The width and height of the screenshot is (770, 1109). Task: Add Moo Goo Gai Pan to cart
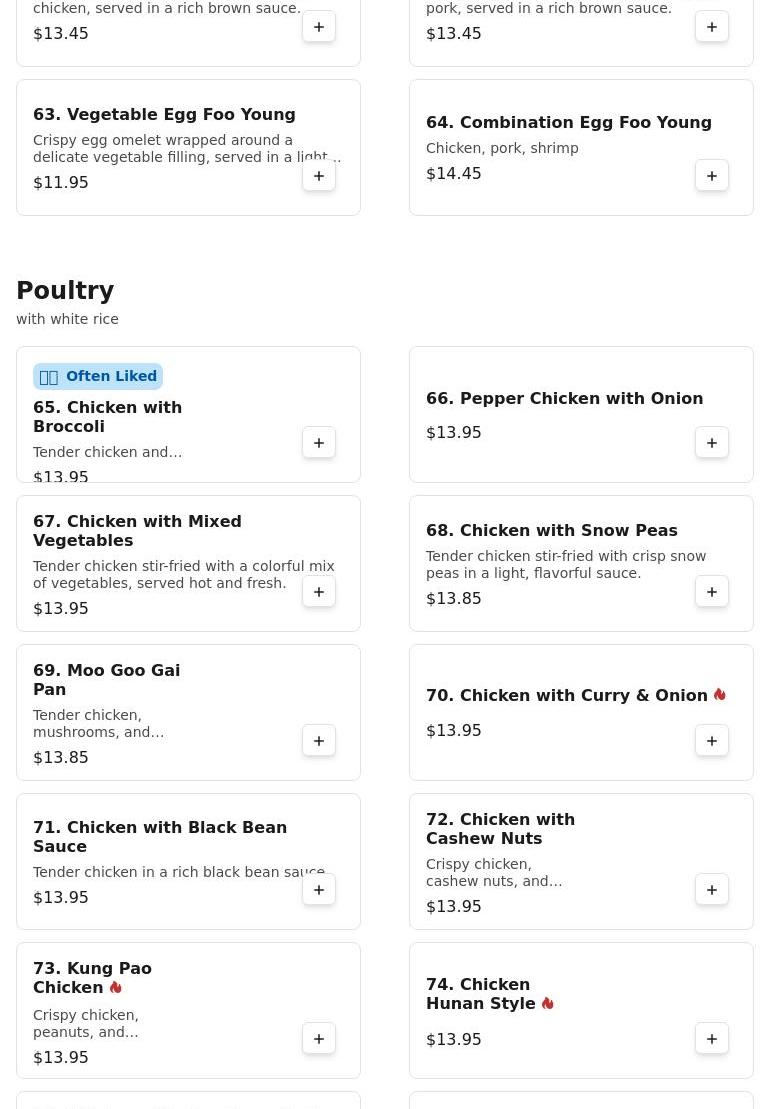[319, 741]
